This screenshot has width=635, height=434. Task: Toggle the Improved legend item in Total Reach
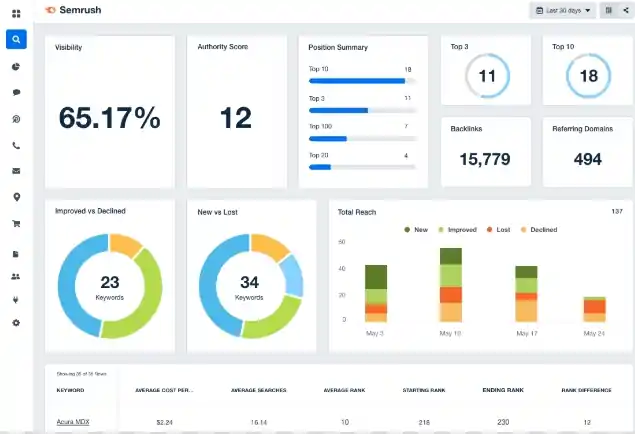pyautogui.click(x=457, y=230)
